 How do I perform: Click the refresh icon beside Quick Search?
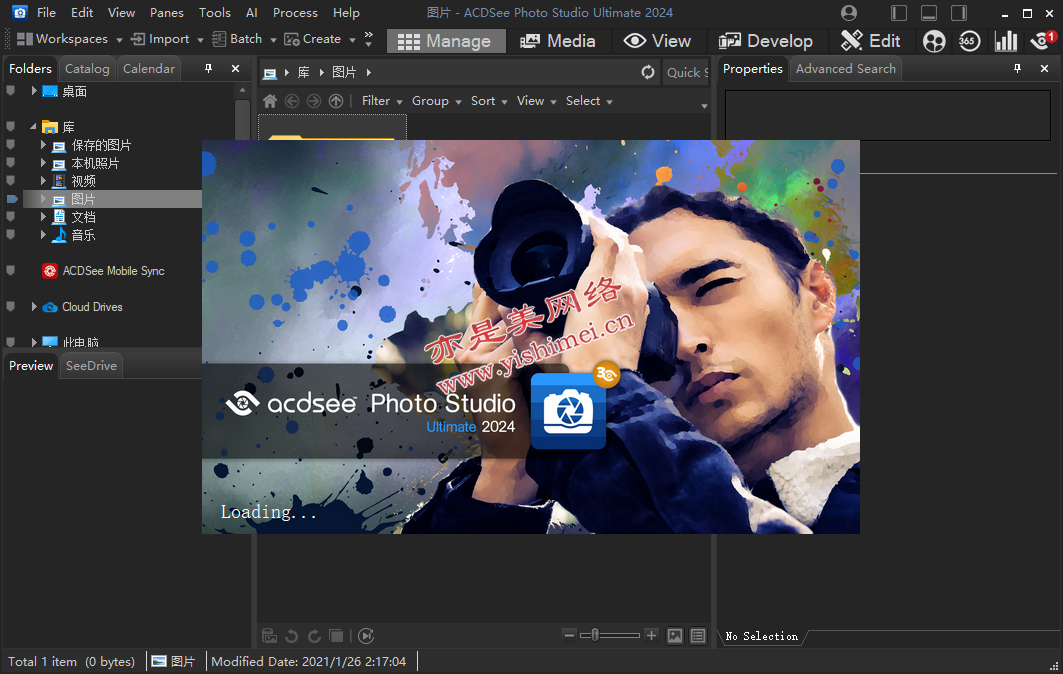[648, 72]
